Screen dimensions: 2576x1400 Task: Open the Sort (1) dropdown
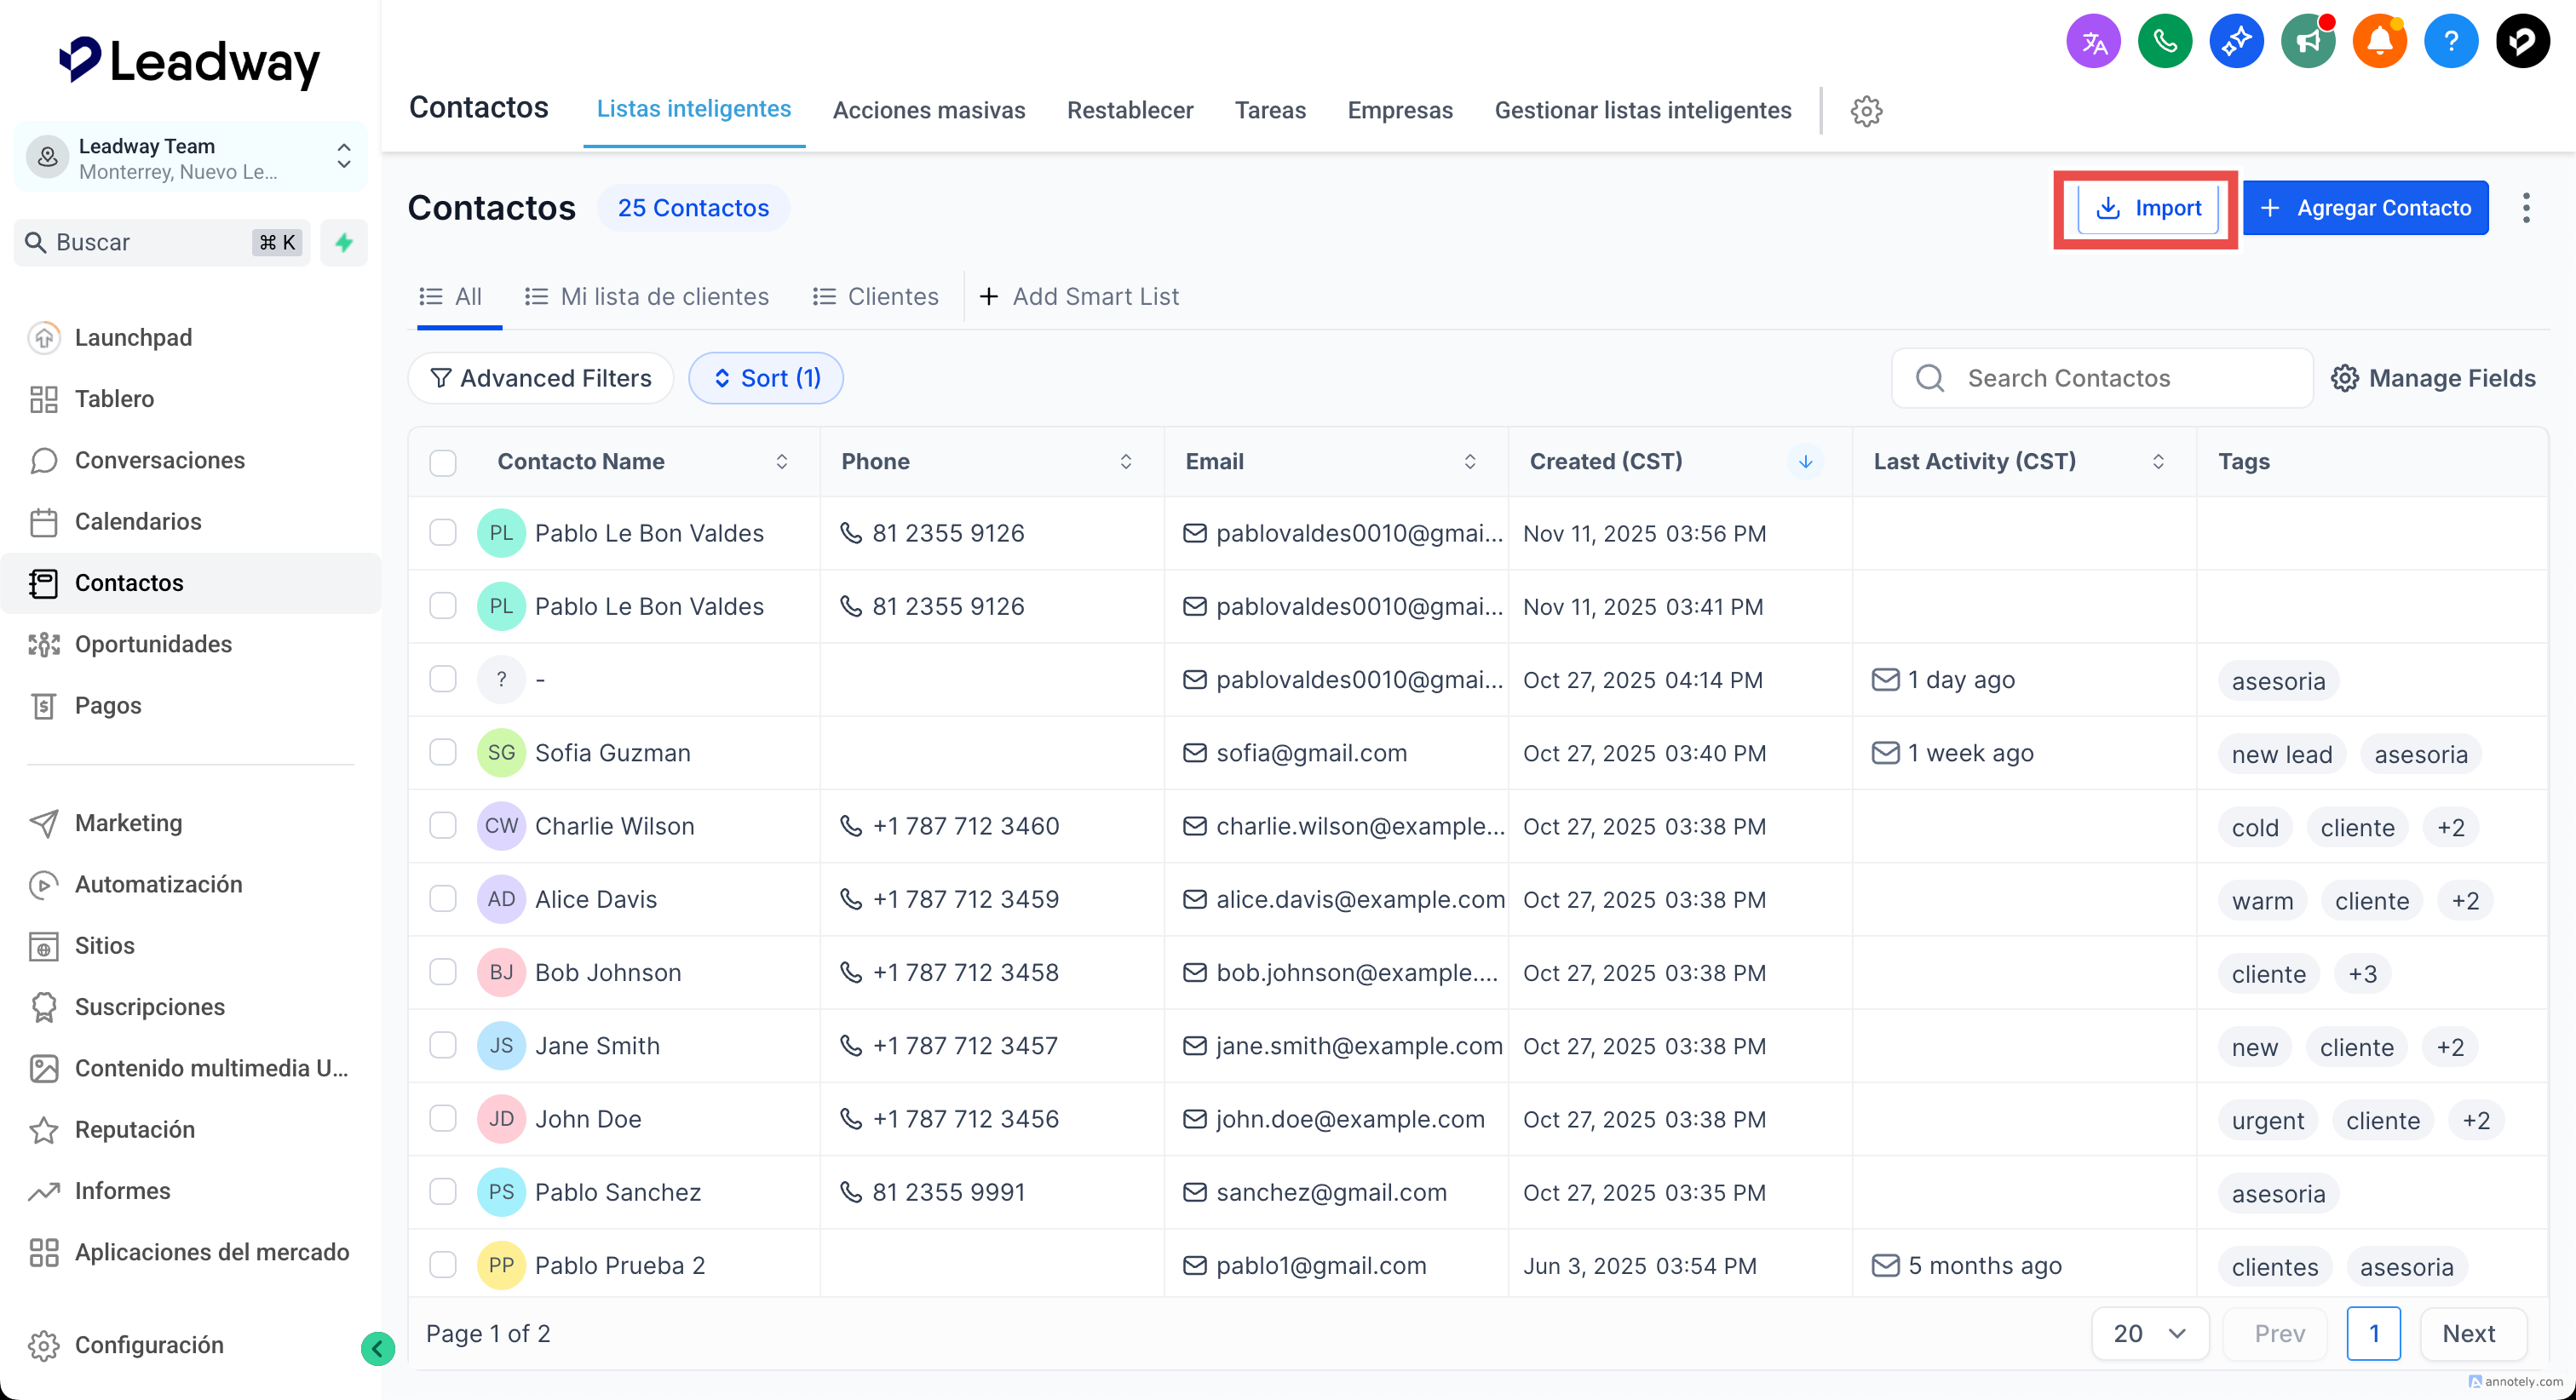coord(766,378)
